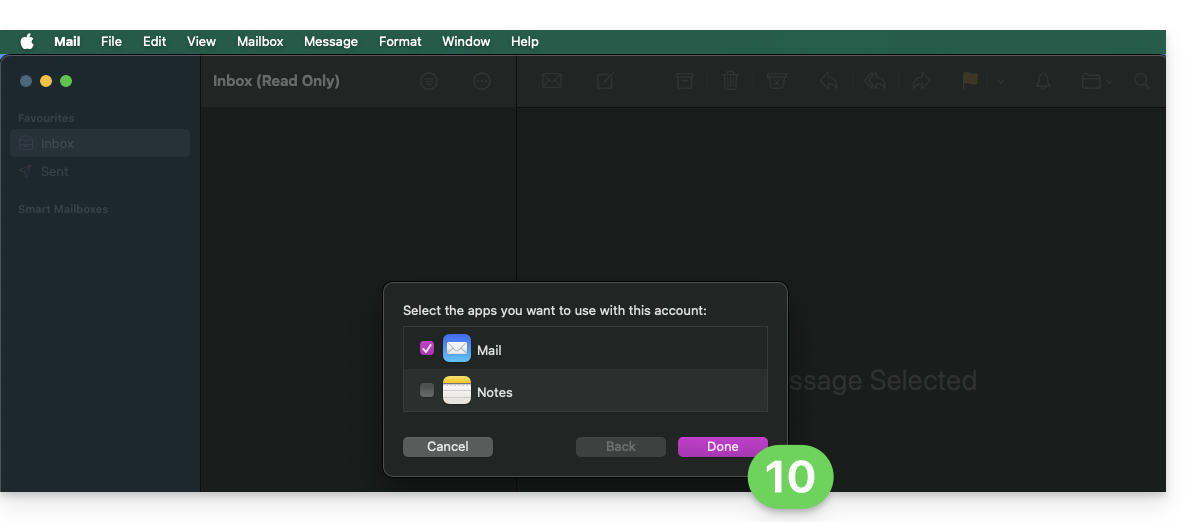Screen dimensions: 1196x522
Task: Click the Delete trash can icon
Action: [x=730, y=81]
